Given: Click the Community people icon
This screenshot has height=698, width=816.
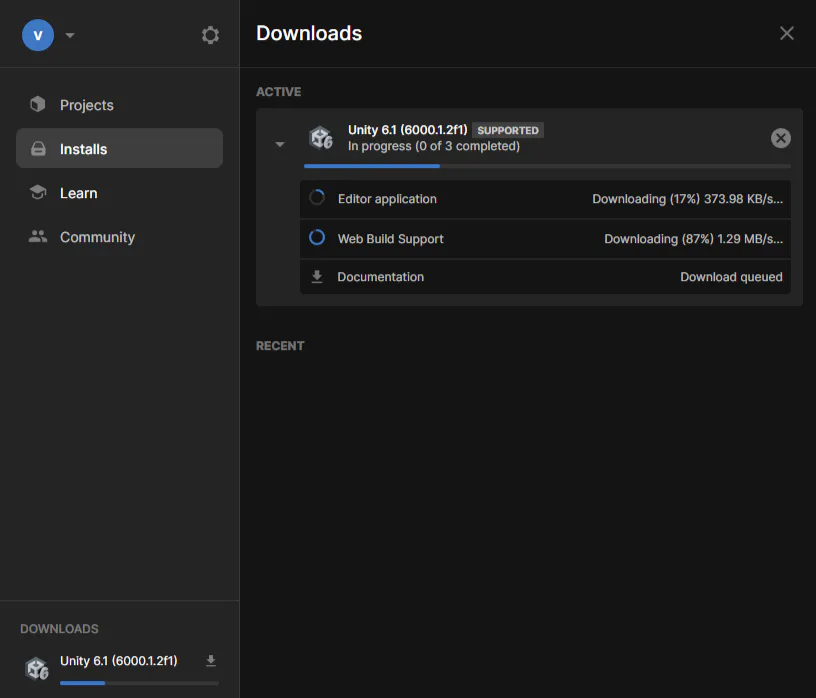Looking at the screenshot, I should click(37, 236).
